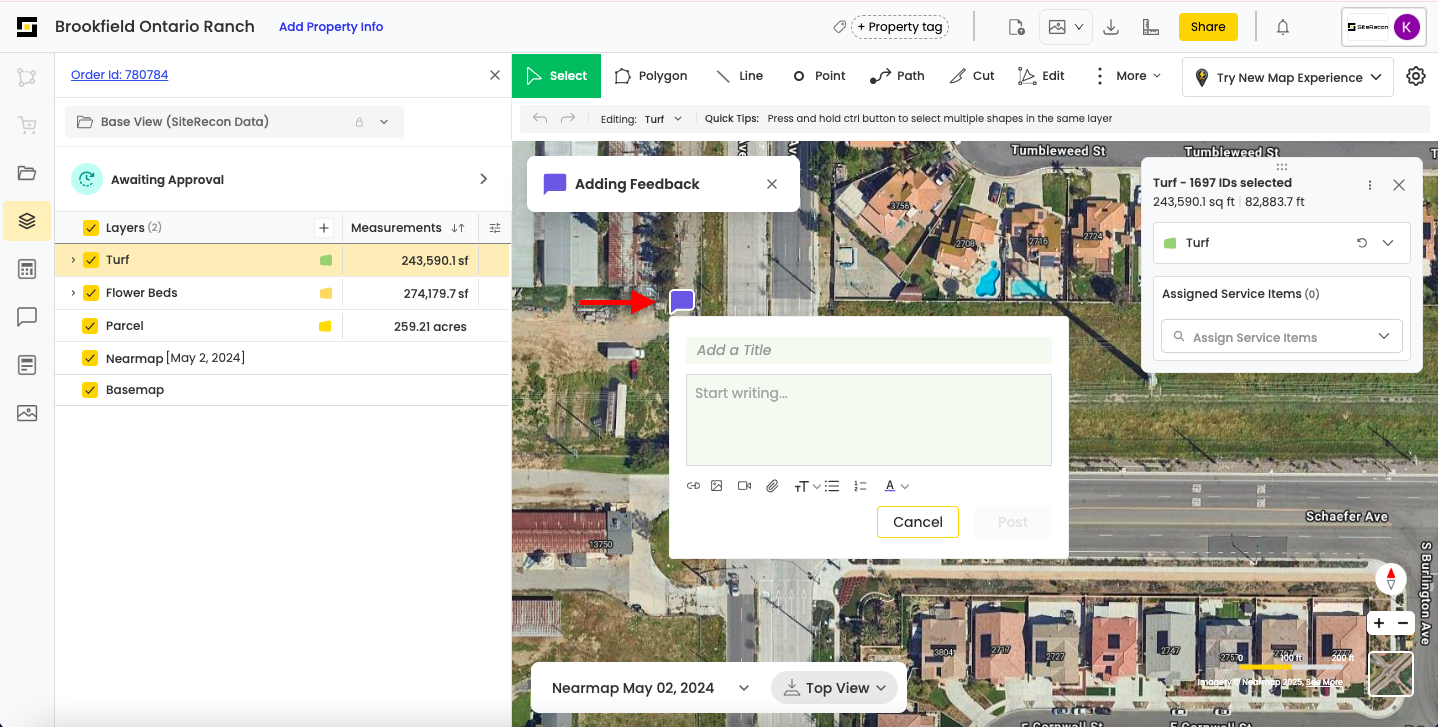The width and height of the screenshot is (1438, 727).
Task: Uncheck the Flower Beds layer checkbox
Action: (x=91, y=293)
